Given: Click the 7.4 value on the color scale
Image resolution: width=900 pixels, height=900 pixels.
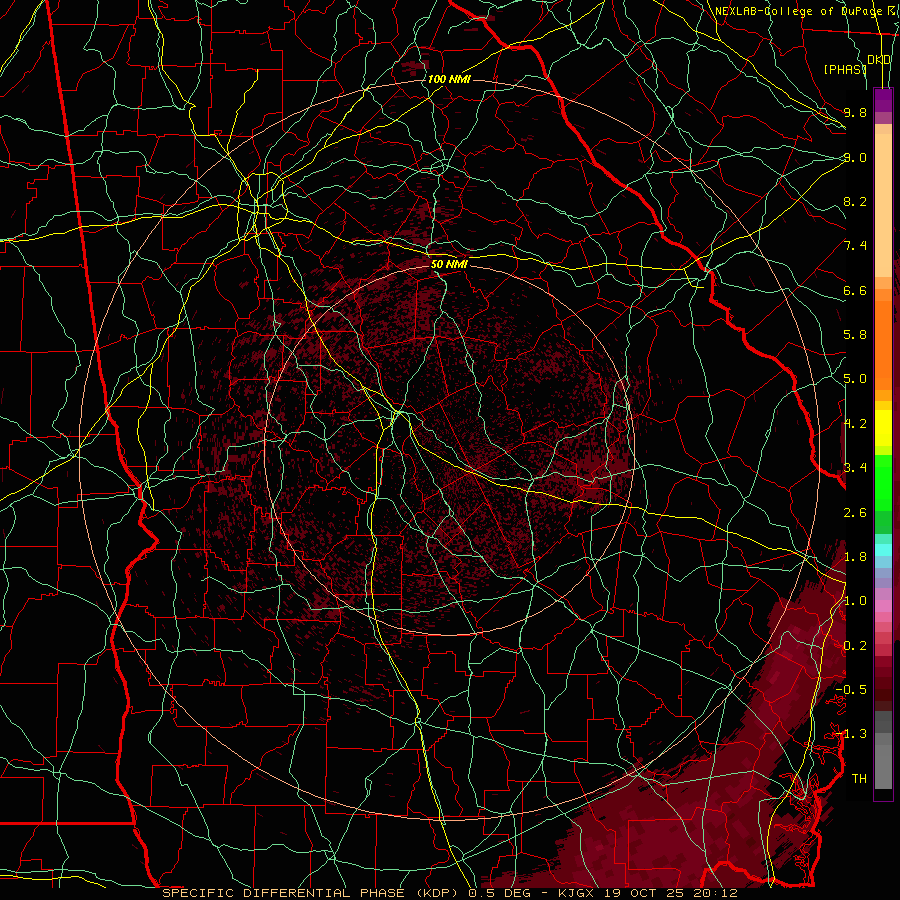Looking at the screenshot, I should coord(855,246).
